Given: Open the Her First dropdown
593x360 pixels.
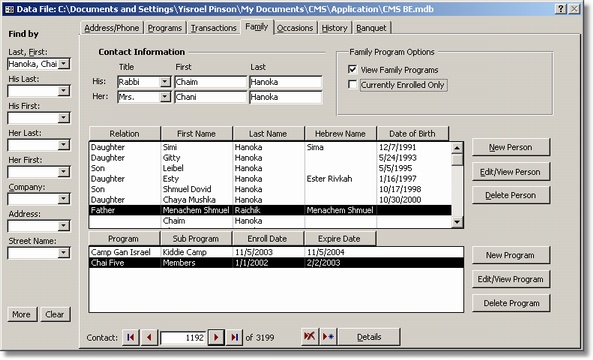Looking at the screenshot, I should pos(64,172).
